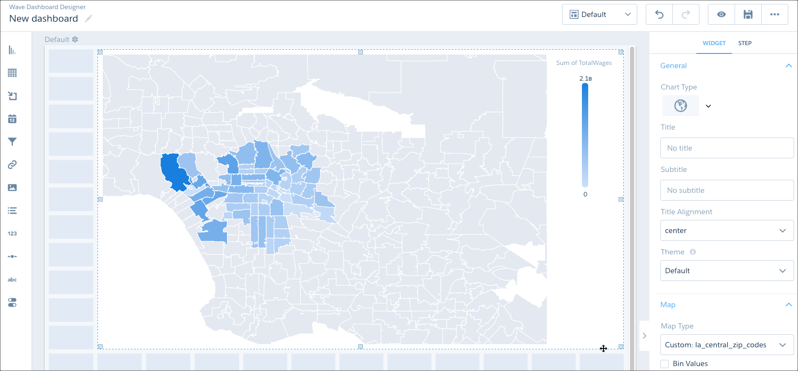Switch to the WIDGET tab
The height and width of the screenshot is (371, 798).
714,43
